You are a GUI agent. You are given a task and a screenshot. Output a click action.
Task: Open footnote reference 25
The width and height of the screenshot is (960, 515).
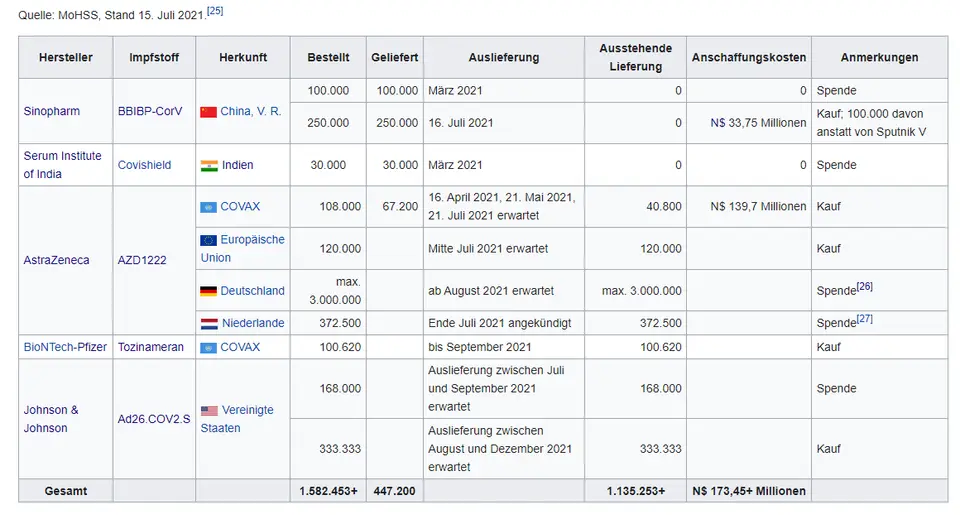(215, 10)
